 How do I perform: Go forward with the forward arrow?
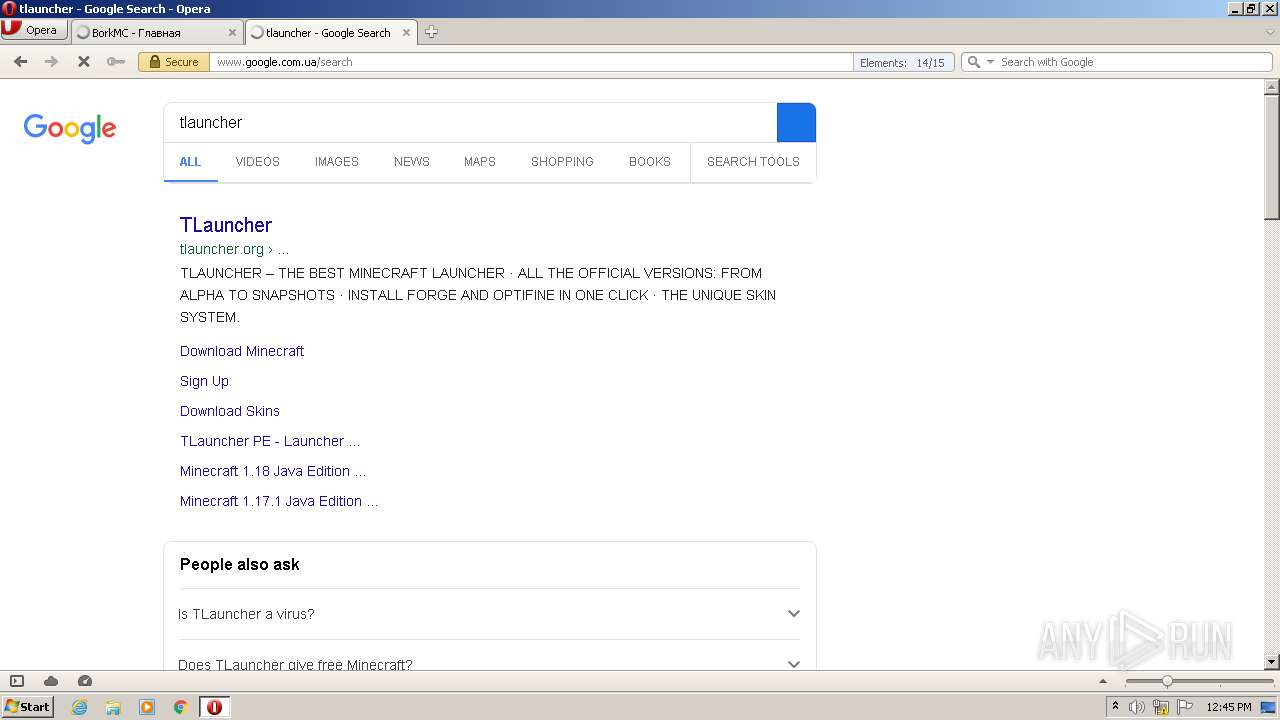pos(52,62)
